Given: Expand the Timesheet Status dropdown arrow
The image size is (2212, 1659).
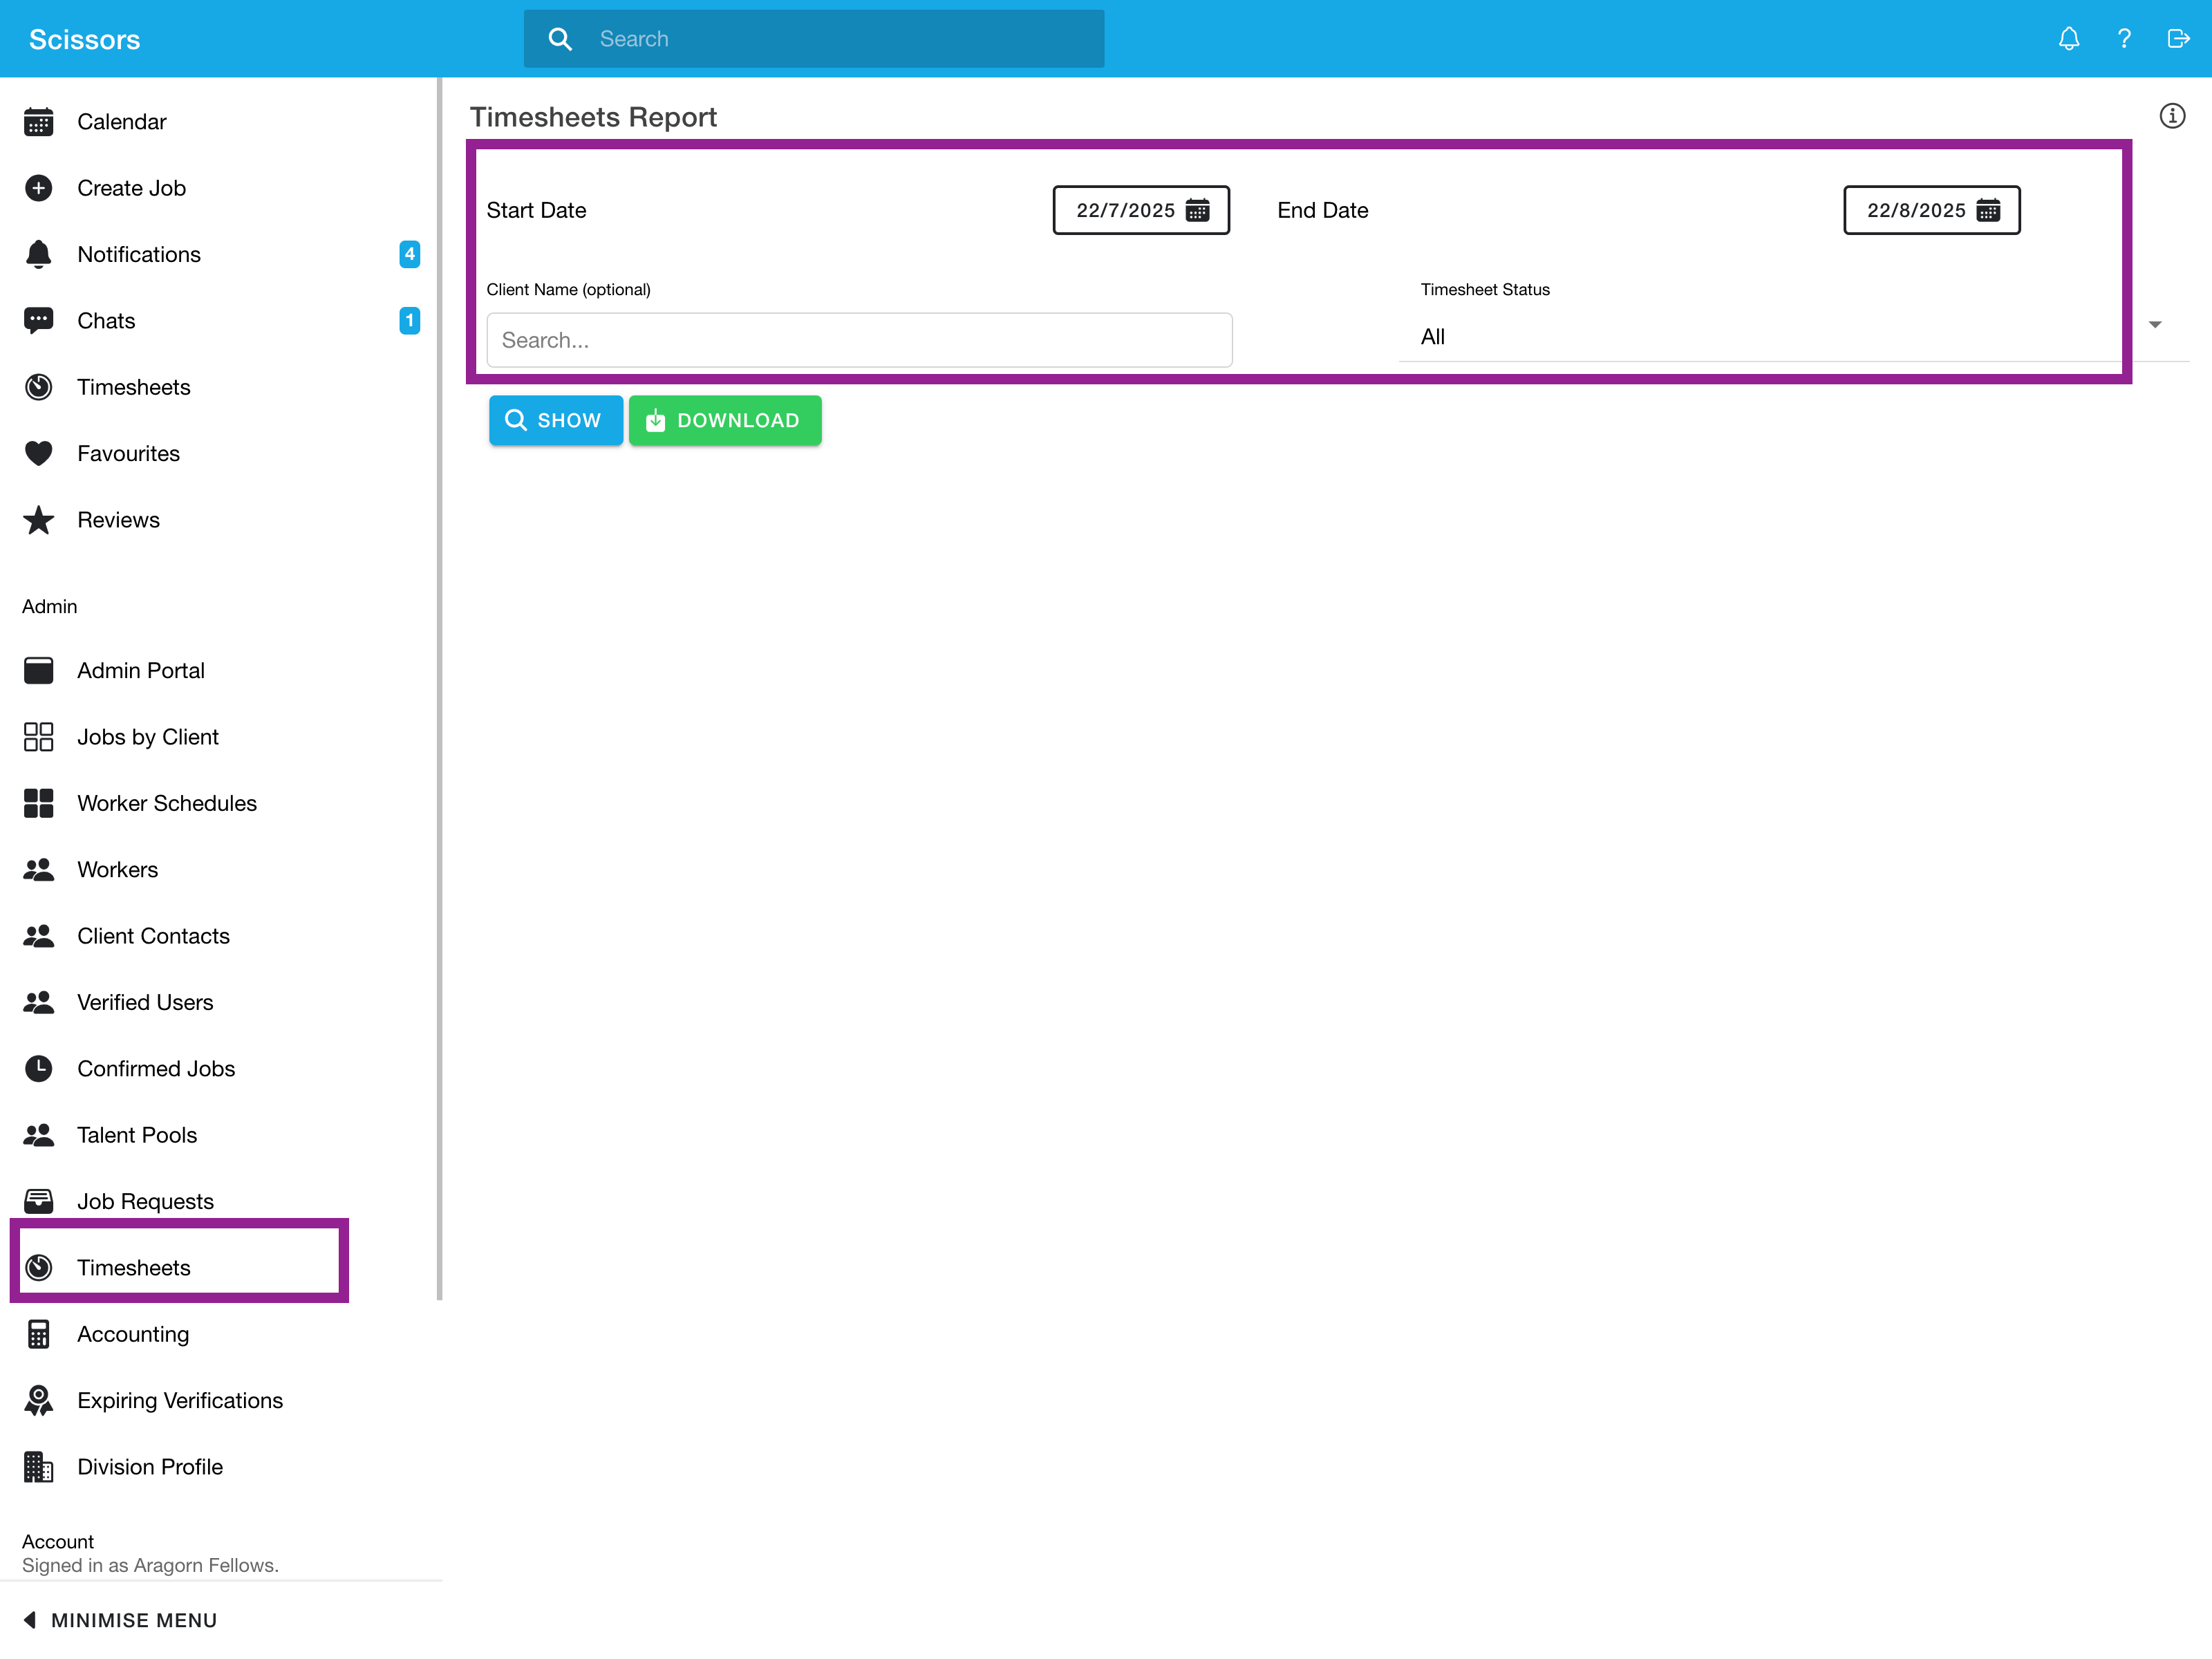Looking at the screenshot, I should 2155,325.
